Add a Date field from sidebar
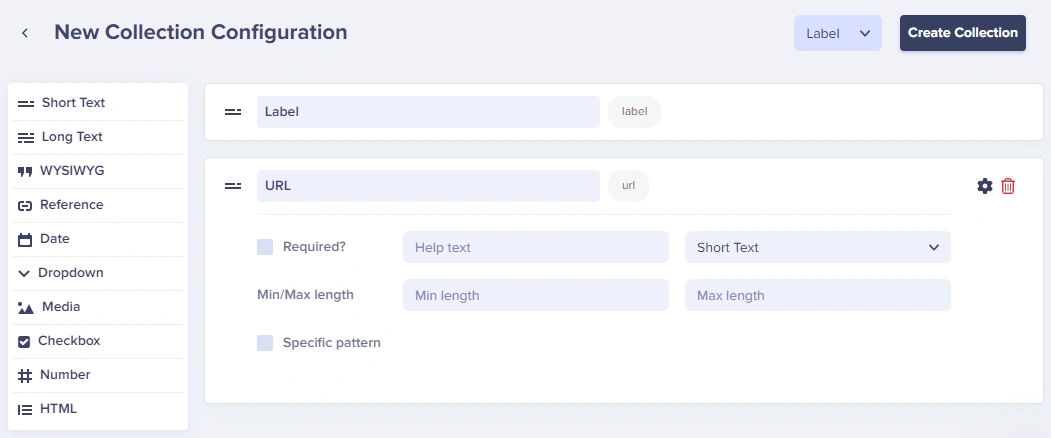Image resolution: width=1051 pixels, height=438 pixels. coord(55,239)
